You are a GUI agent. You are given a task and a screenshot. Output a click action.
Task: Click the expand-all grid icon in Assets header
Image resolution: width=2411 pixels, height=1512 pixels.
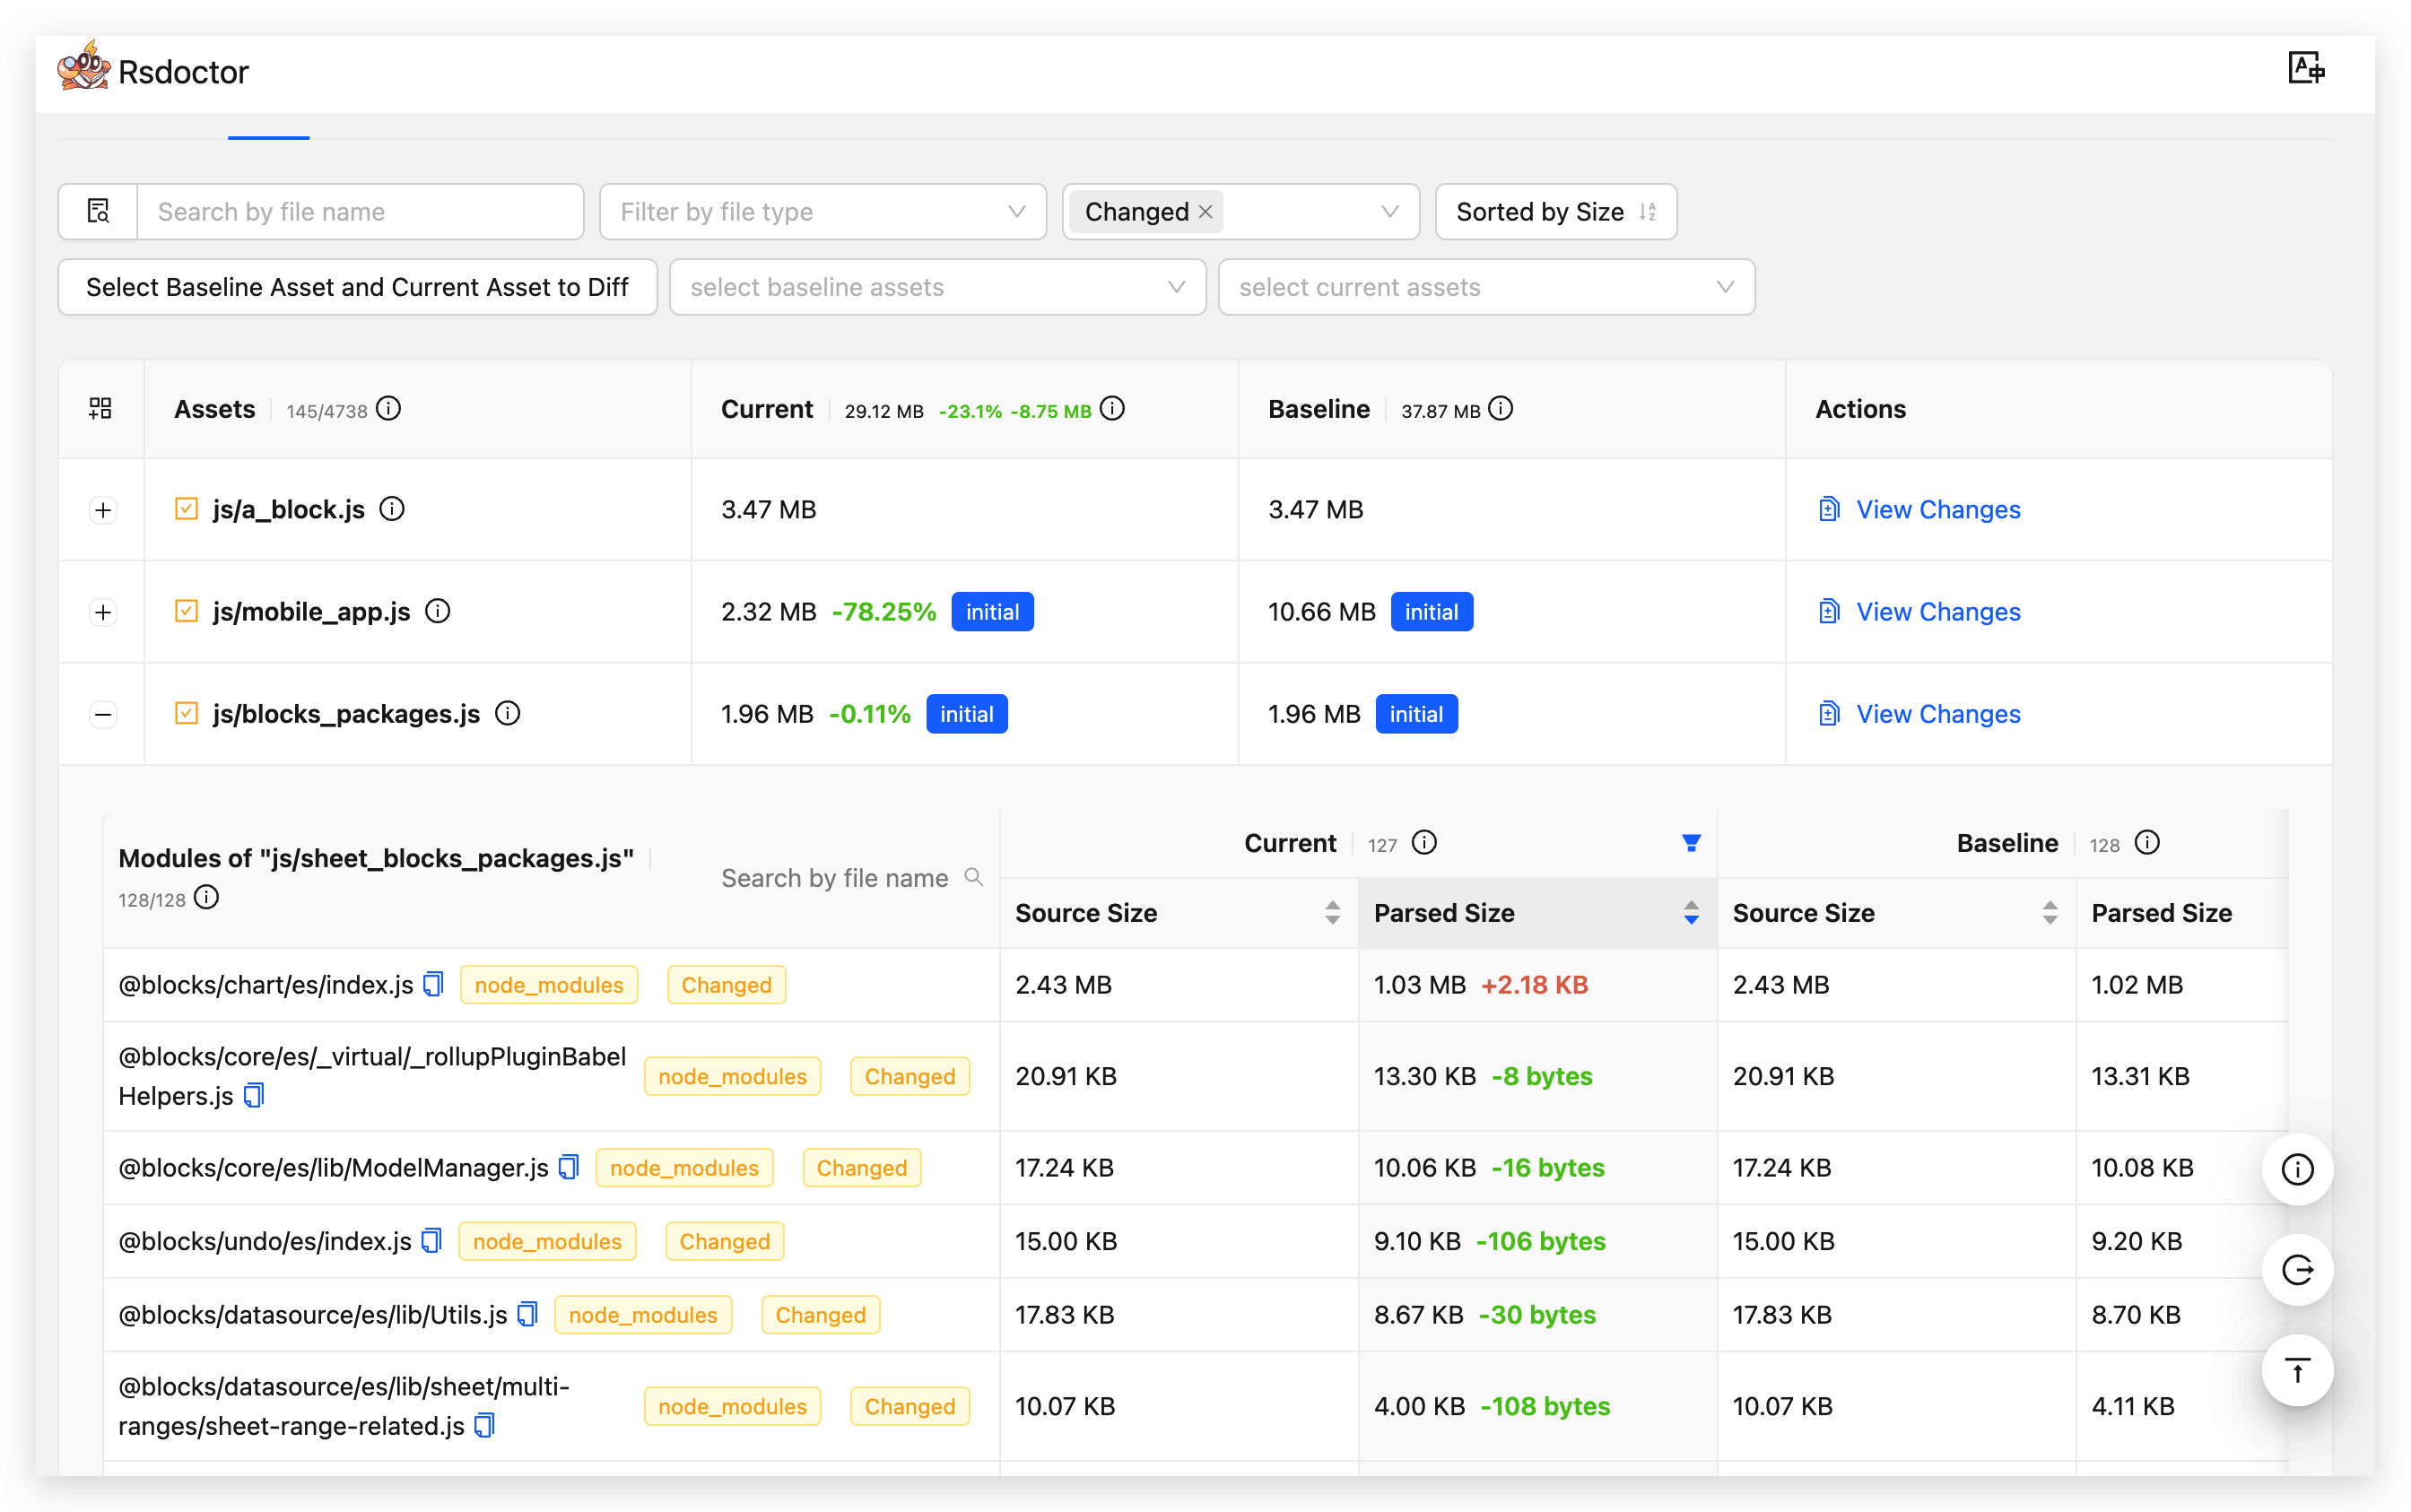pos(100,408)
